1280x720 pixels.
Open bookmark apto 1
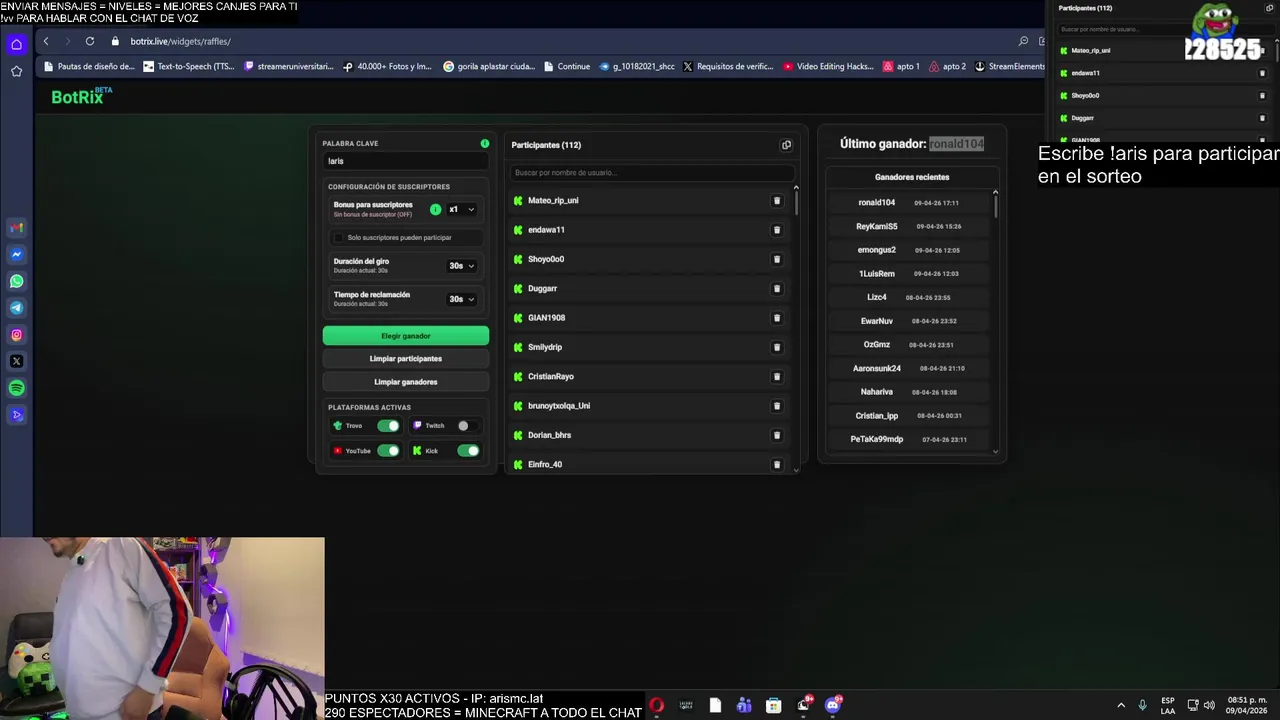(x=901, y=67)
